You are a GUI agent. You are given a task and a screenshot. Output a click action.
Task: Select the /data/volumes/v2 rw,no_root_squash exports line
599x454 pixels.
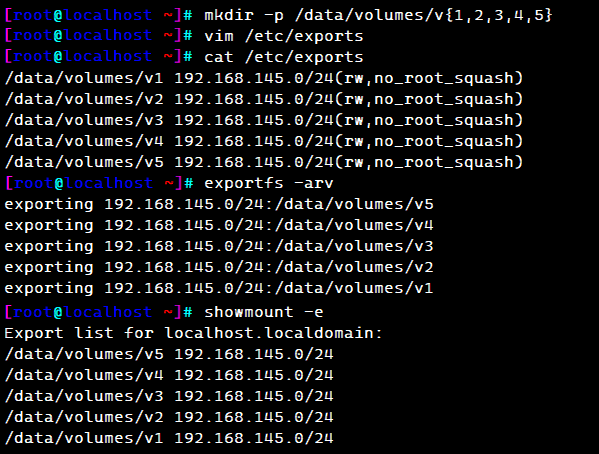[264, 99]
